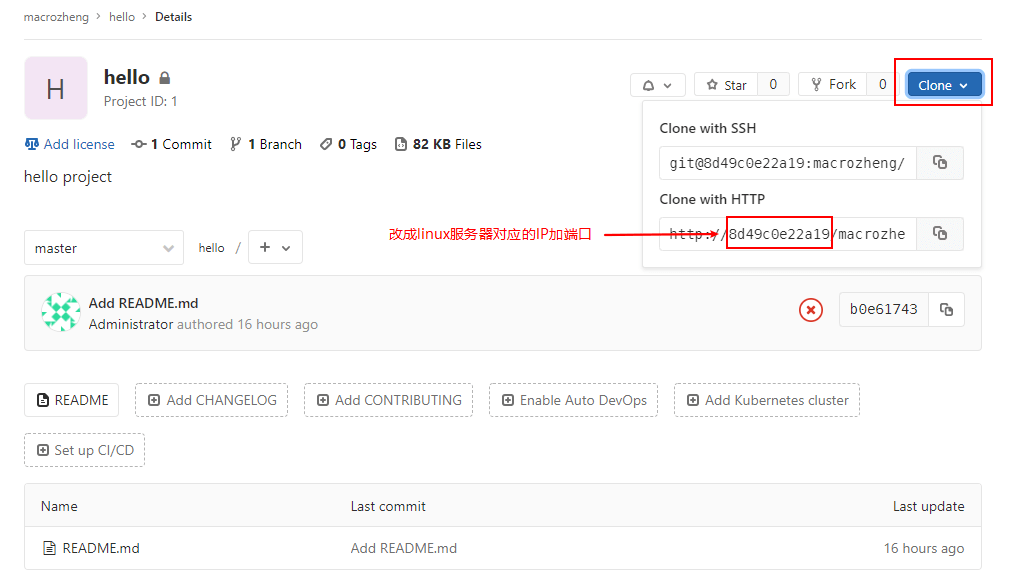Click Add CHANGELOG button
1012x582 pixels.
click(212, 400)
